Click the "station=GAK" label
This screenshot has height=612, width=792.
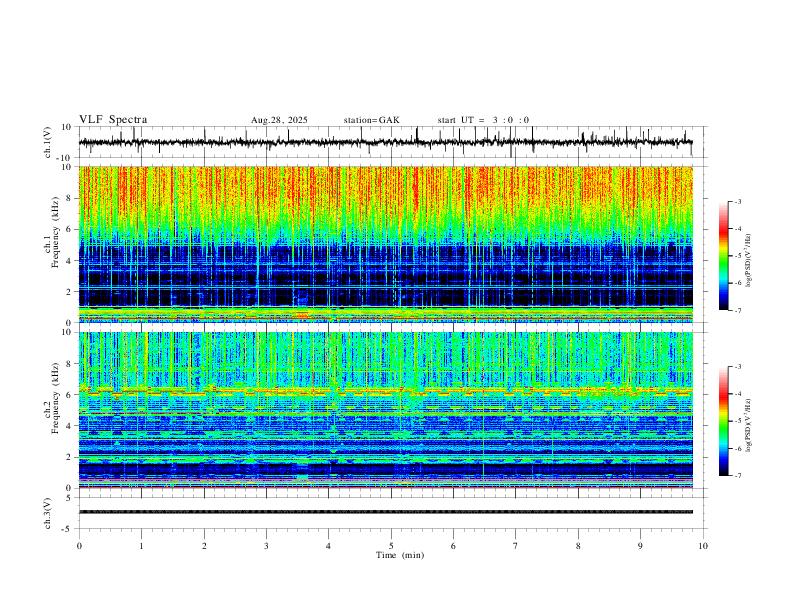point(372,120)
